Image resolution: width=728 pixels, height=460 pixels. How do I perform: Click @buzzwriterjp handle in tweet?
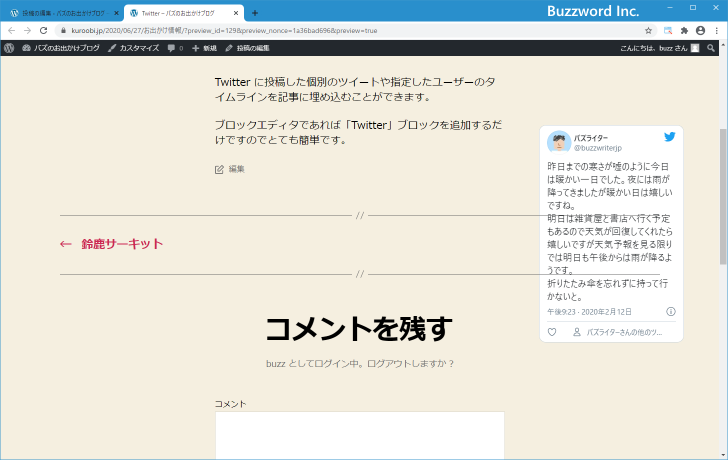pos(598,148)
